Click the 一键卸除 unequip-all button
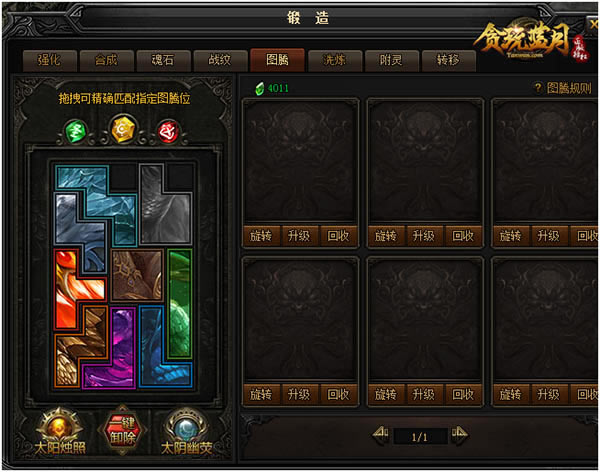The image size is (600, 472). 122,431
